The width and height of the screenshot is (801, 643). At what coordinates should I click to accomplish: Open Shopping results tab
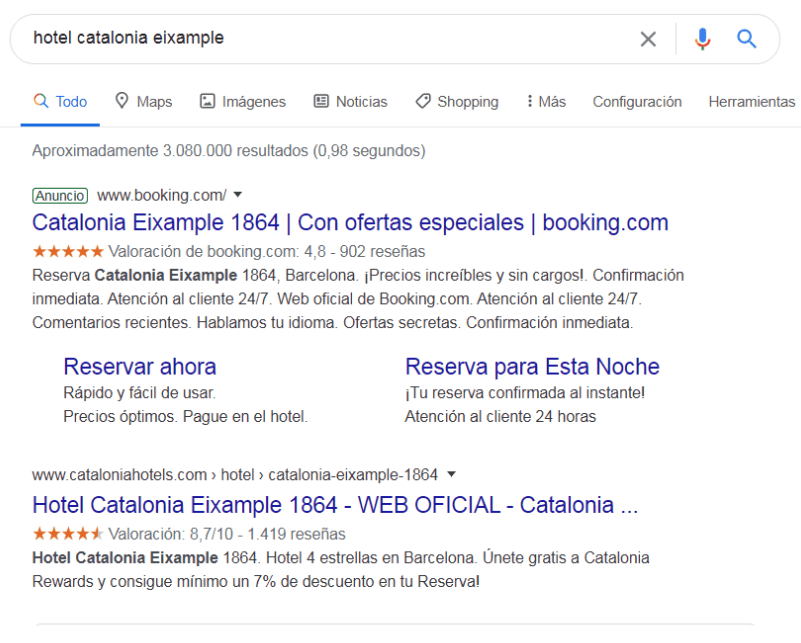tap(457, 102)
